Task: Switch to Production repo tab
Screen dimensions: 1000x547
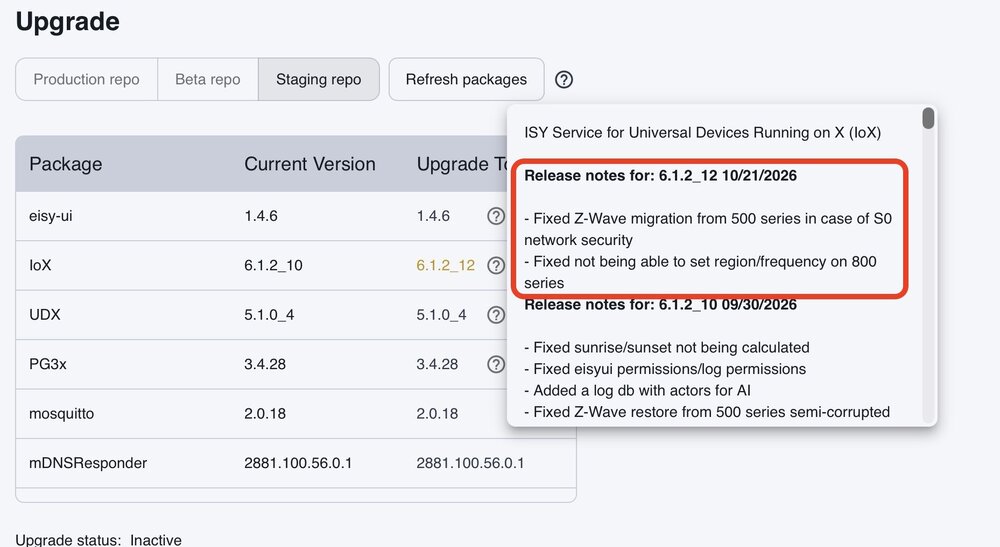Action: tap(87, 80)
